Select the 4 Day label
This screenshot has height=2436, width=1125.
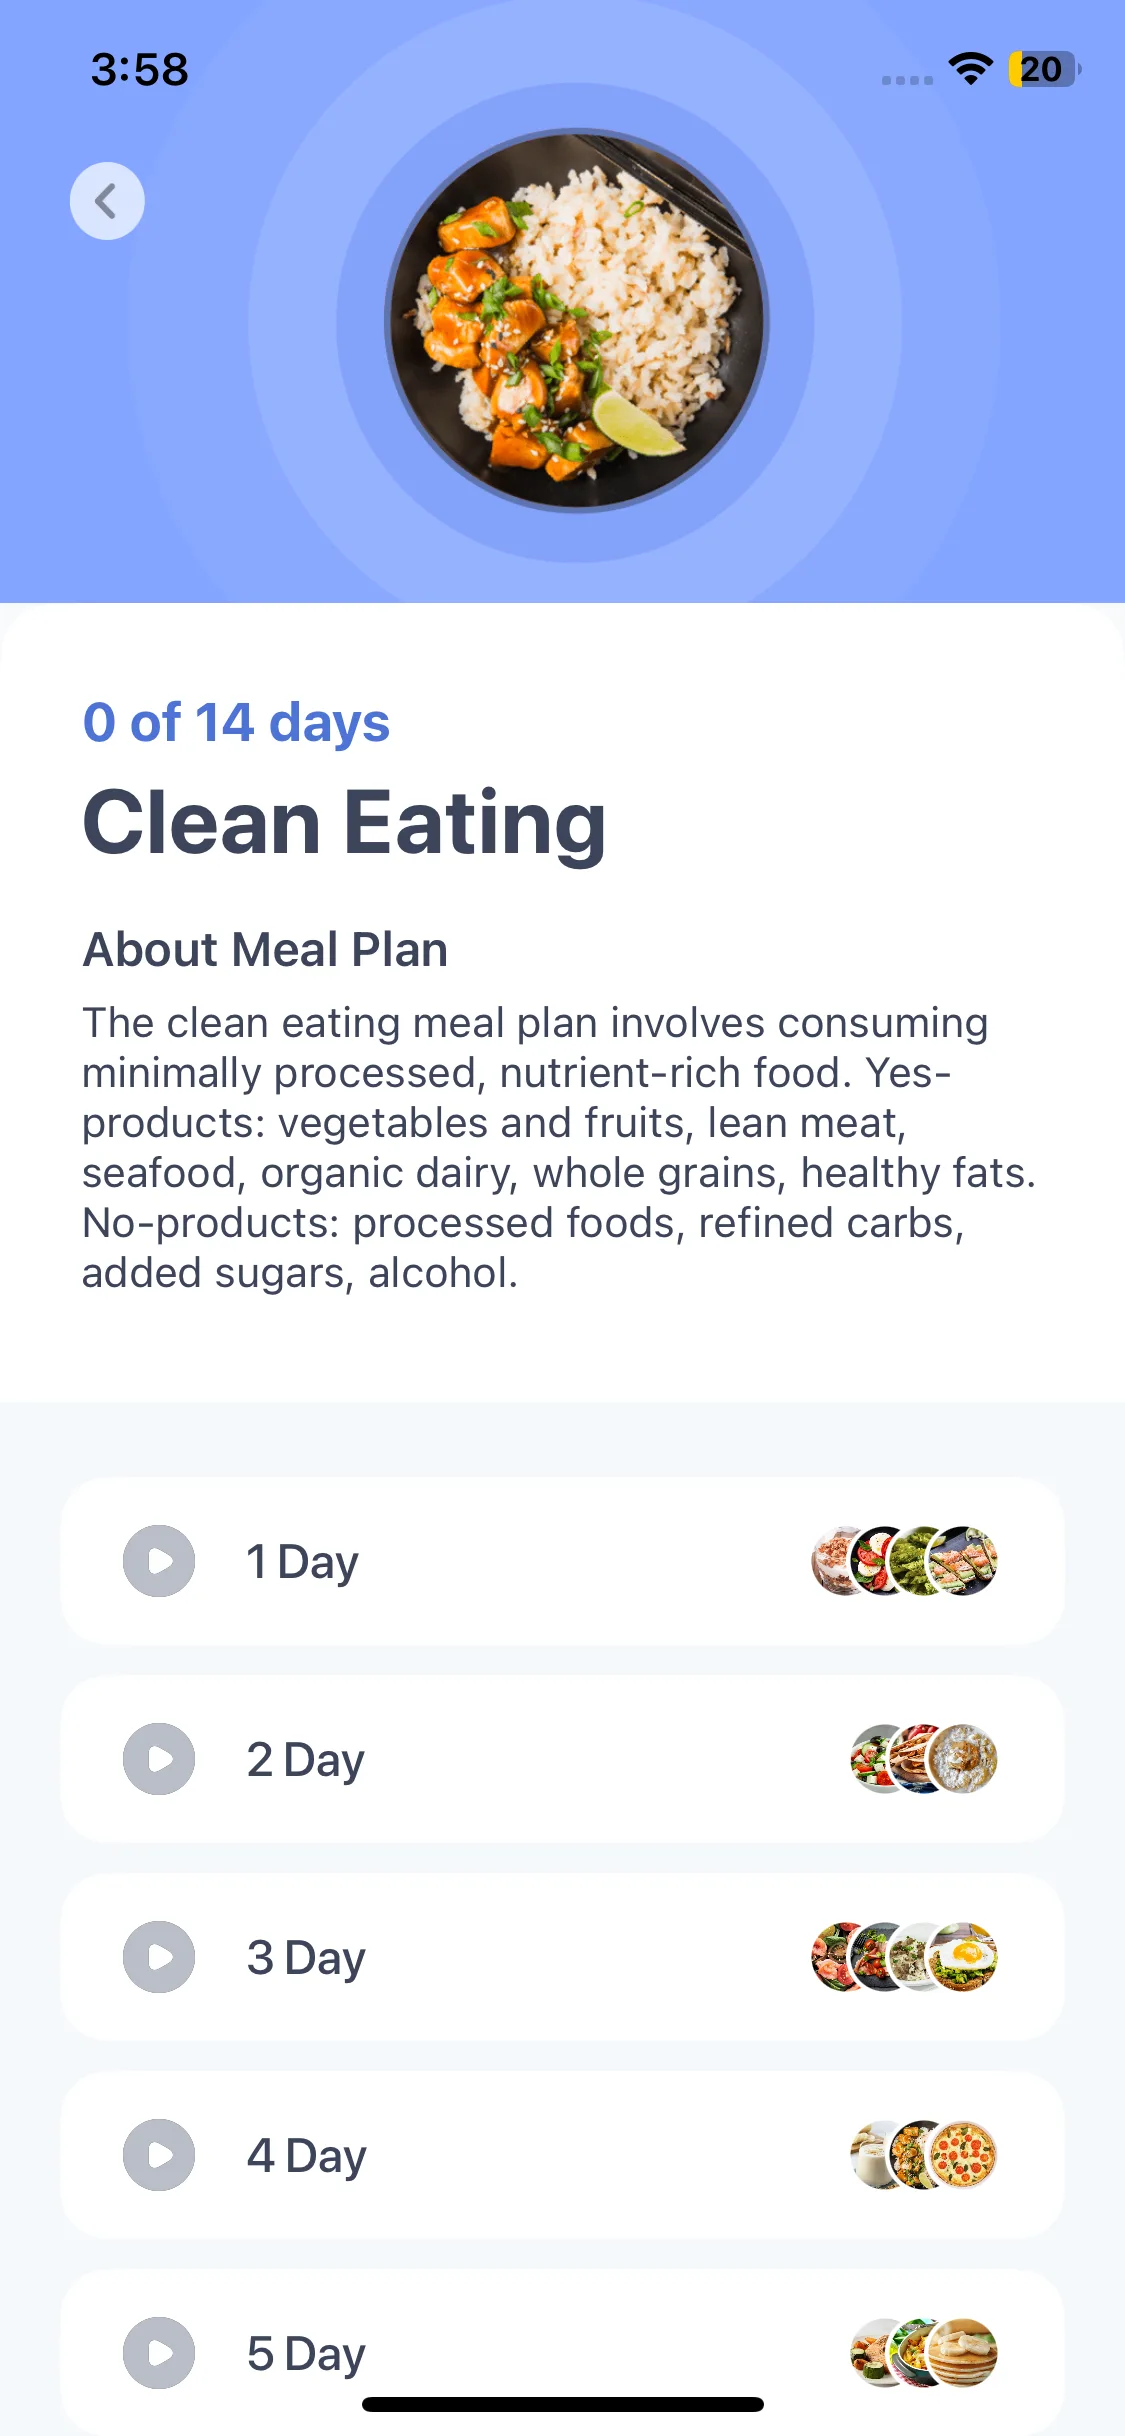[307, 2156]
